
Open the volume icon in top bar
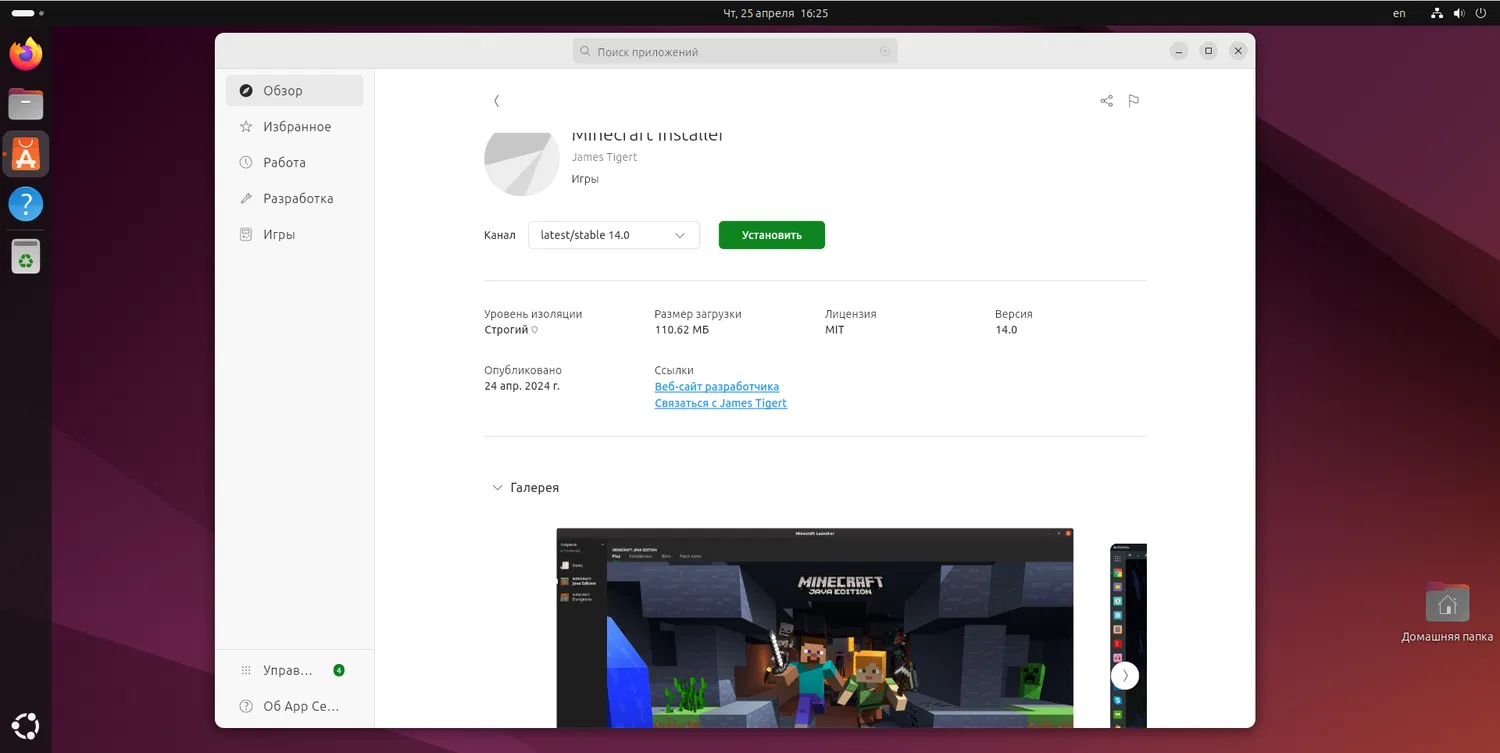[x=1459, y=13]
